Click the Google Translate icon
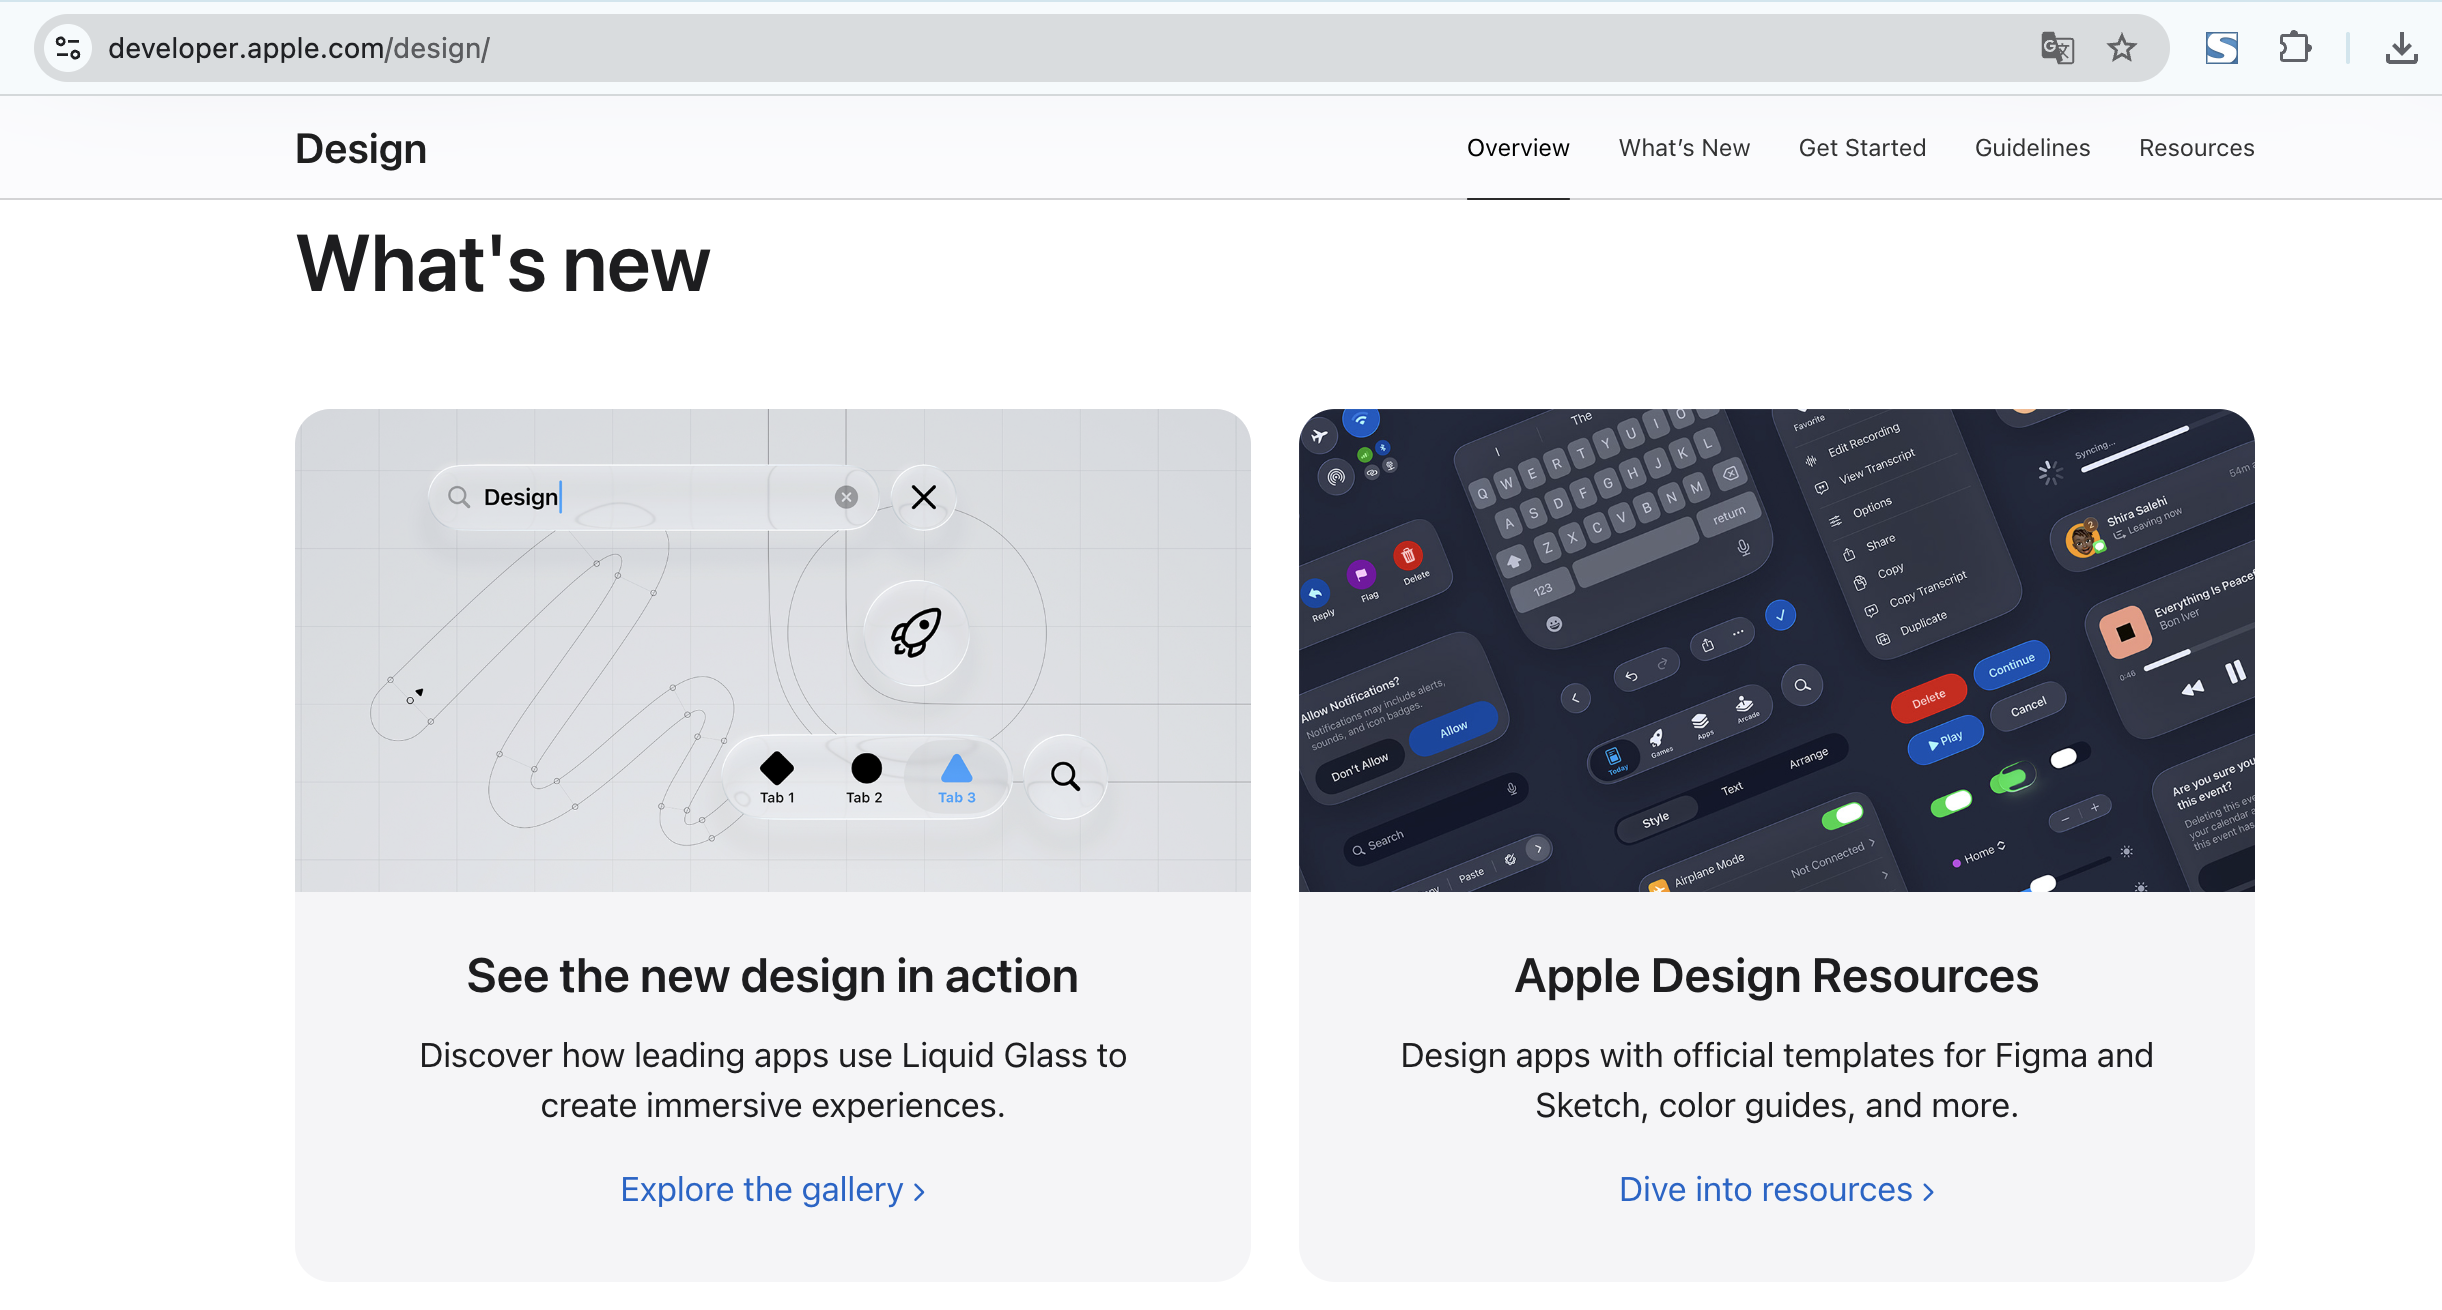This screenshot has height=1310, width=2442. [x=2056, y=48]
